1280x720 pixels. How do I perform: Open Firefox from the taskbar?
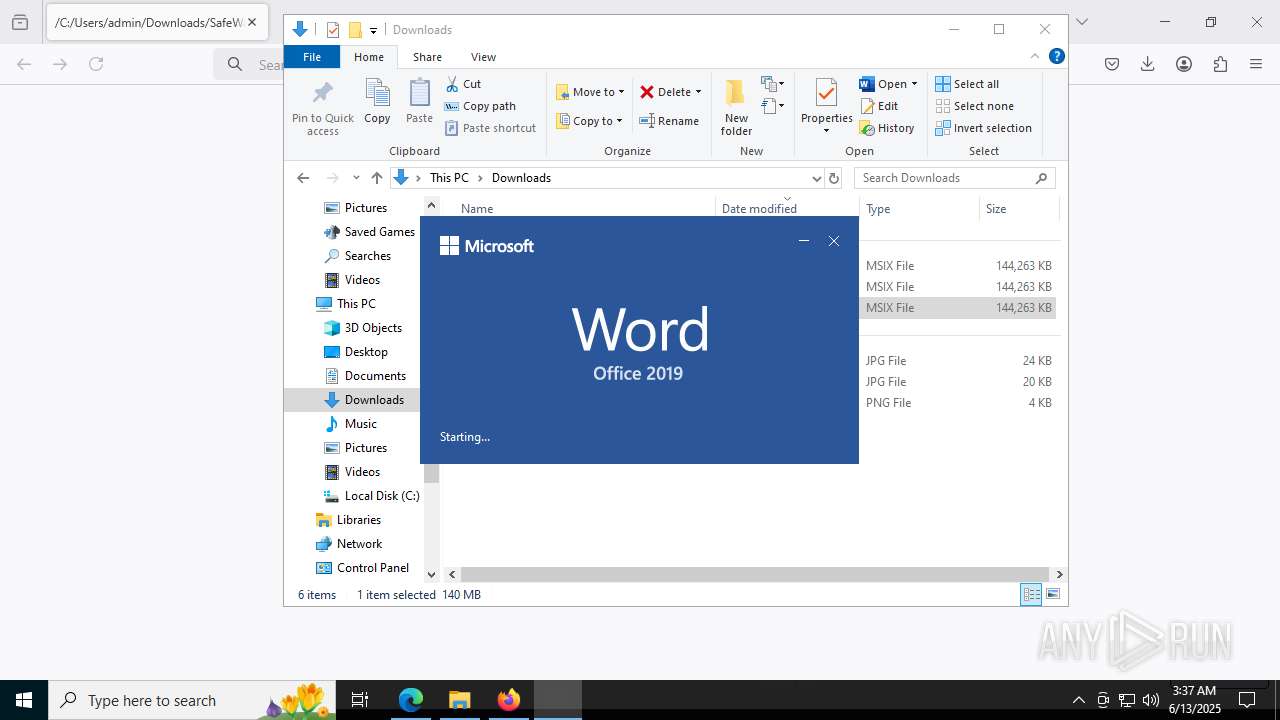coord(508,700)
